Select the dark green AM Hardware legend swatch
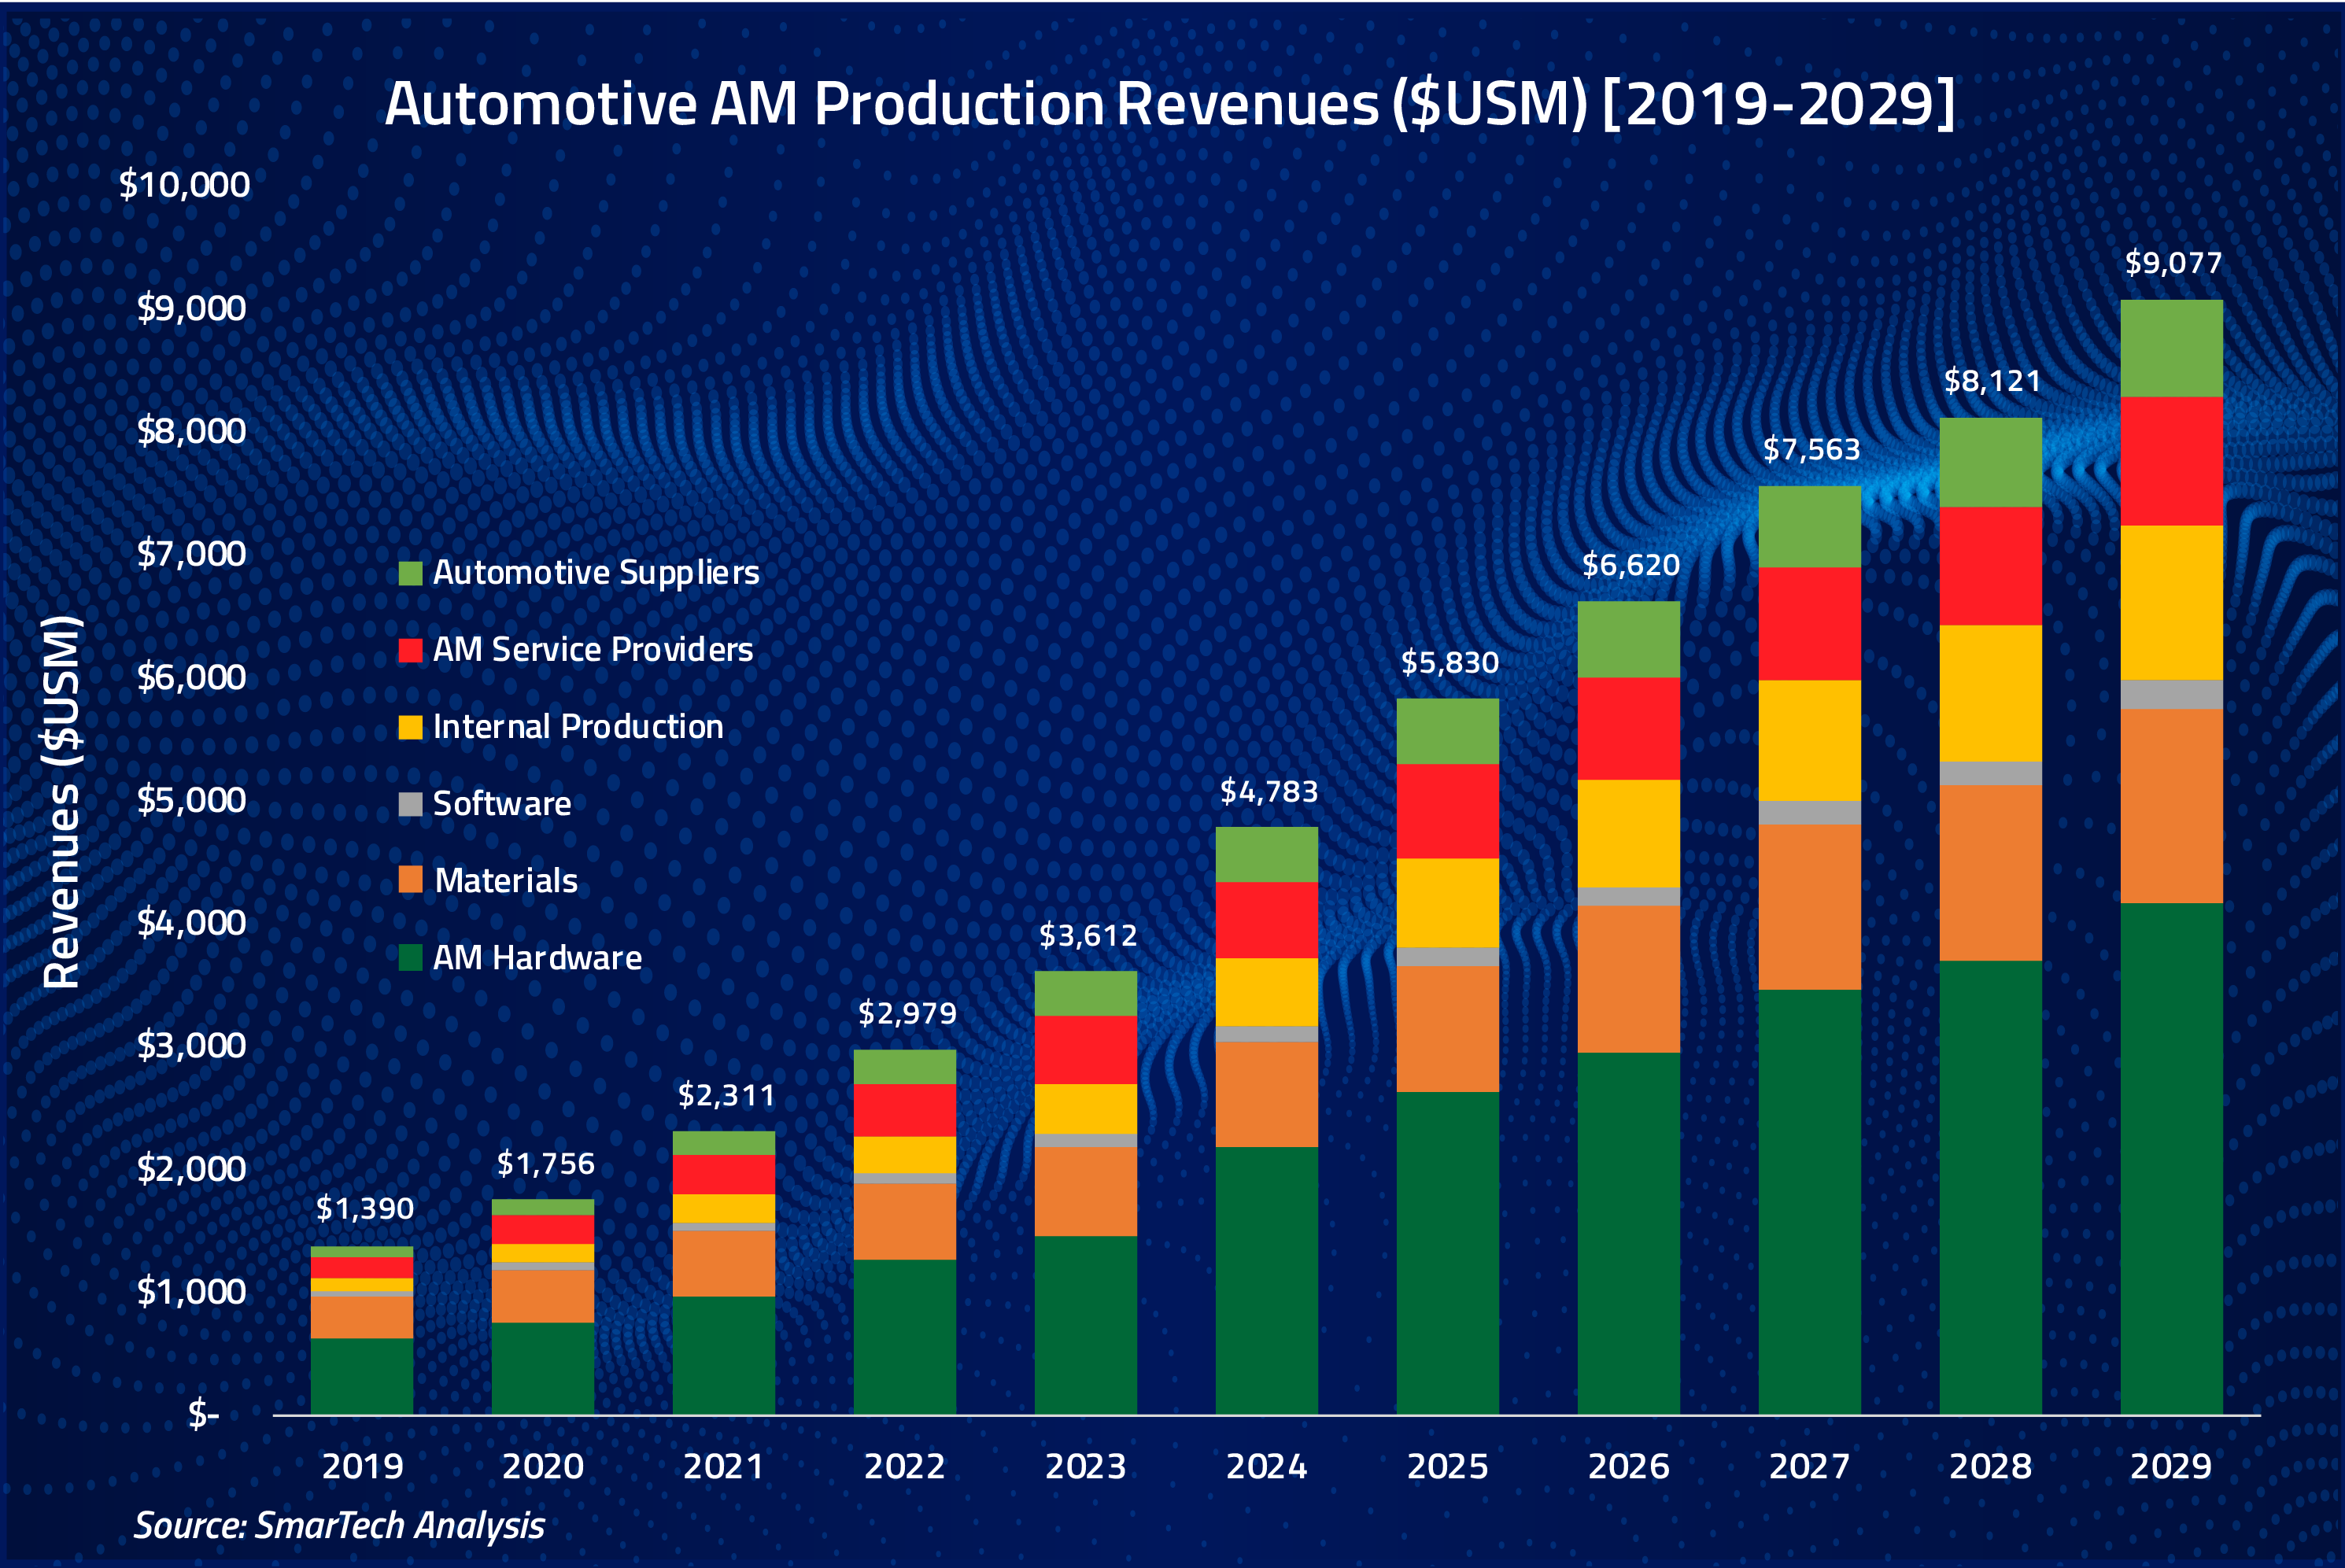 [x=410, y=957]
